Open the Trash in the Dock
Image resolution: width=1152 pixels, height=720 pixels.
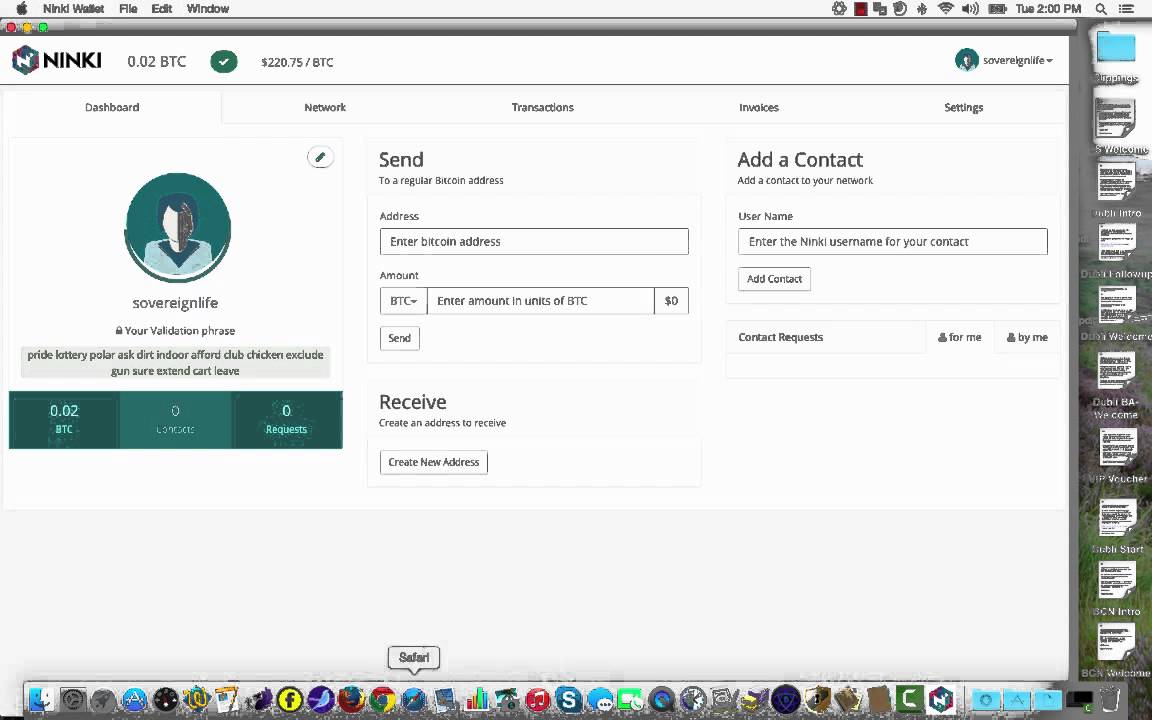click(1110, 699)
